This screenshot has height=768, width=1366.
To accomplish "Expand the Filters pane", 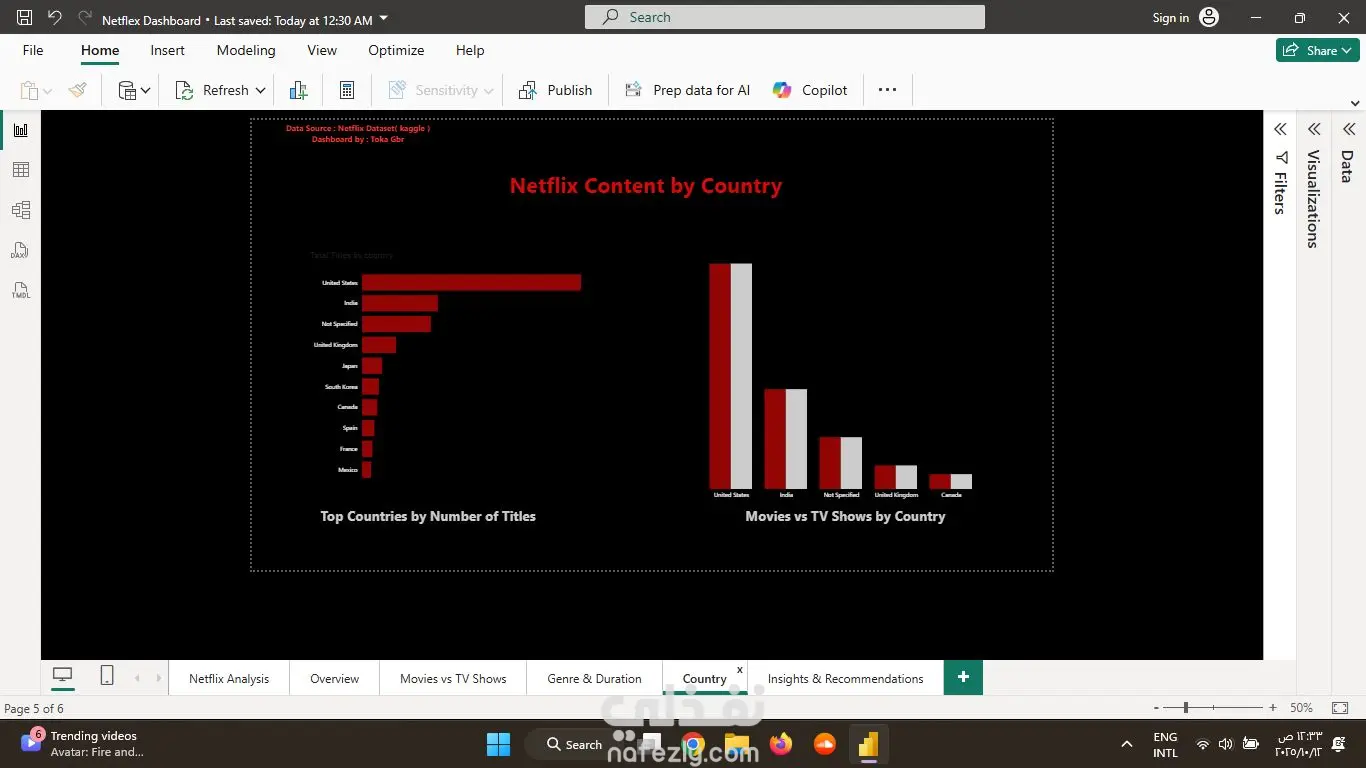I will [x=1280, y=129].
